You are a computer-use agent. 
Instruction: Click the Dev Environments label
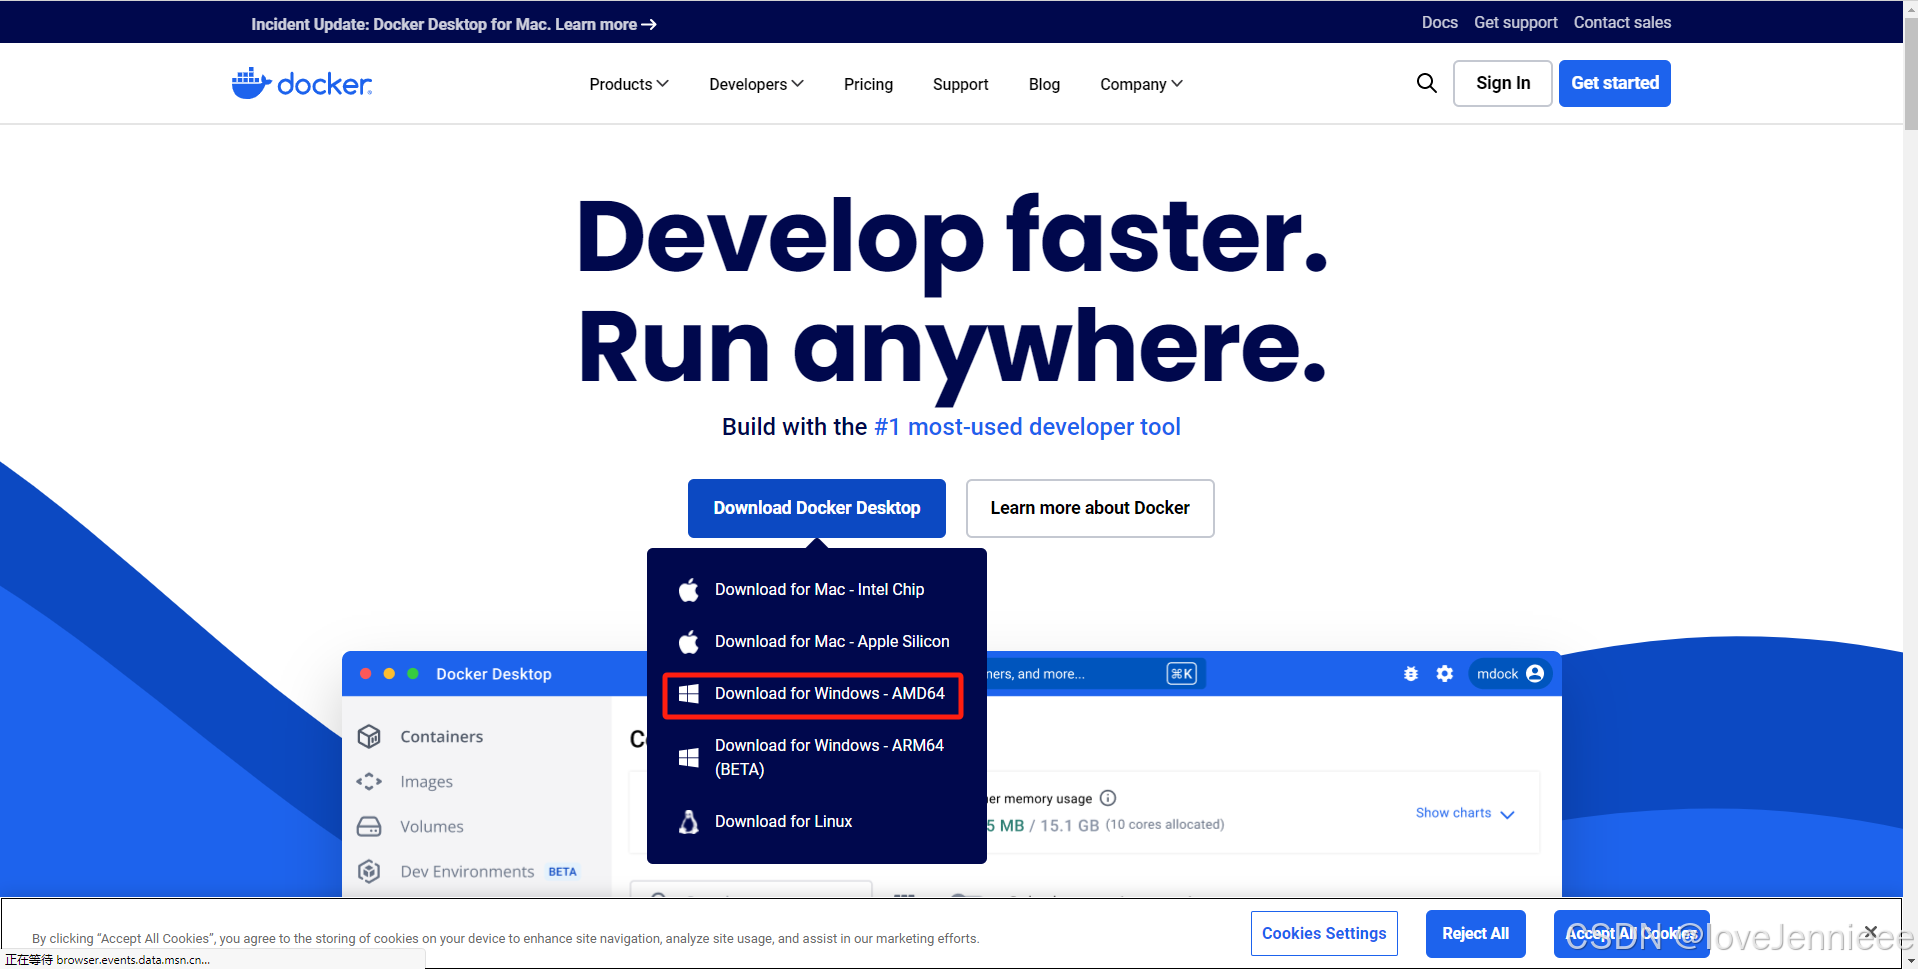coord(467,872)
